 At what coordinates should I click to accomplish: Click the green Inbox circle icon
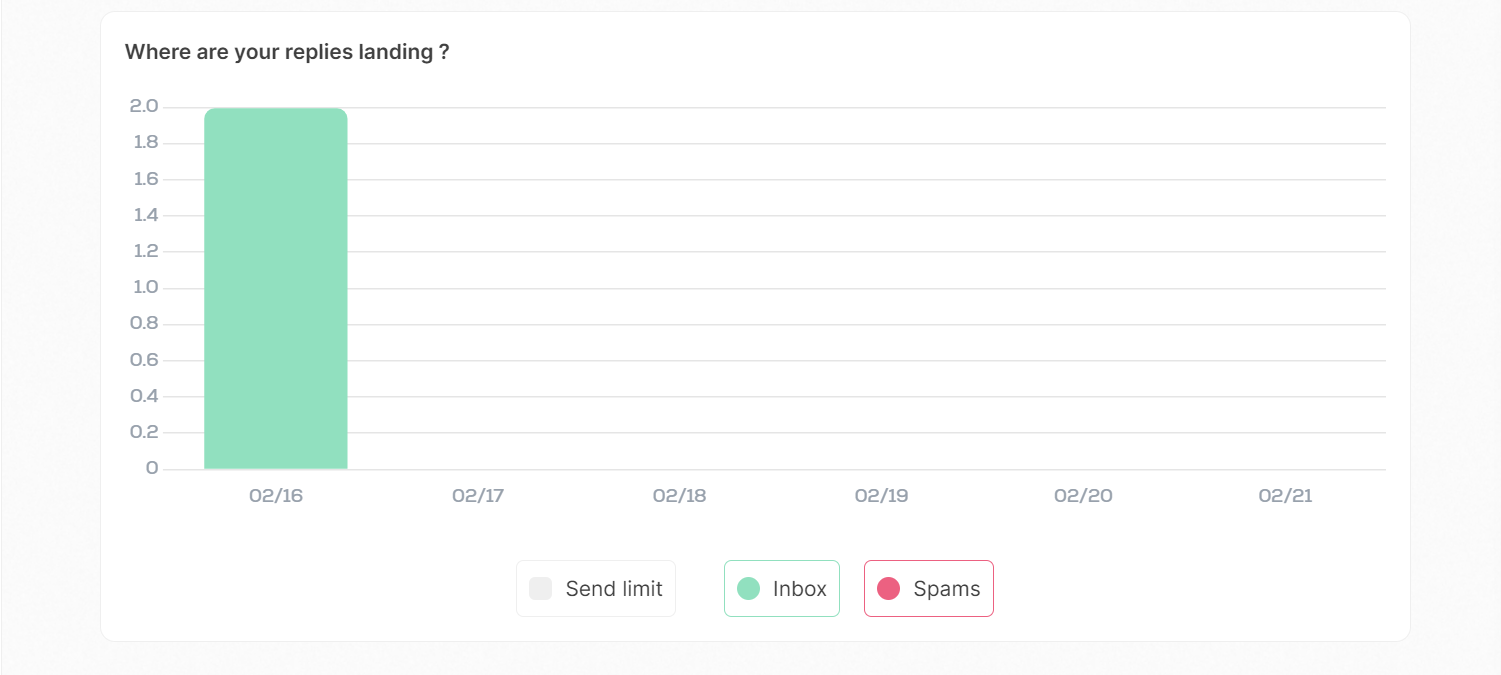(x=748, y=589)
